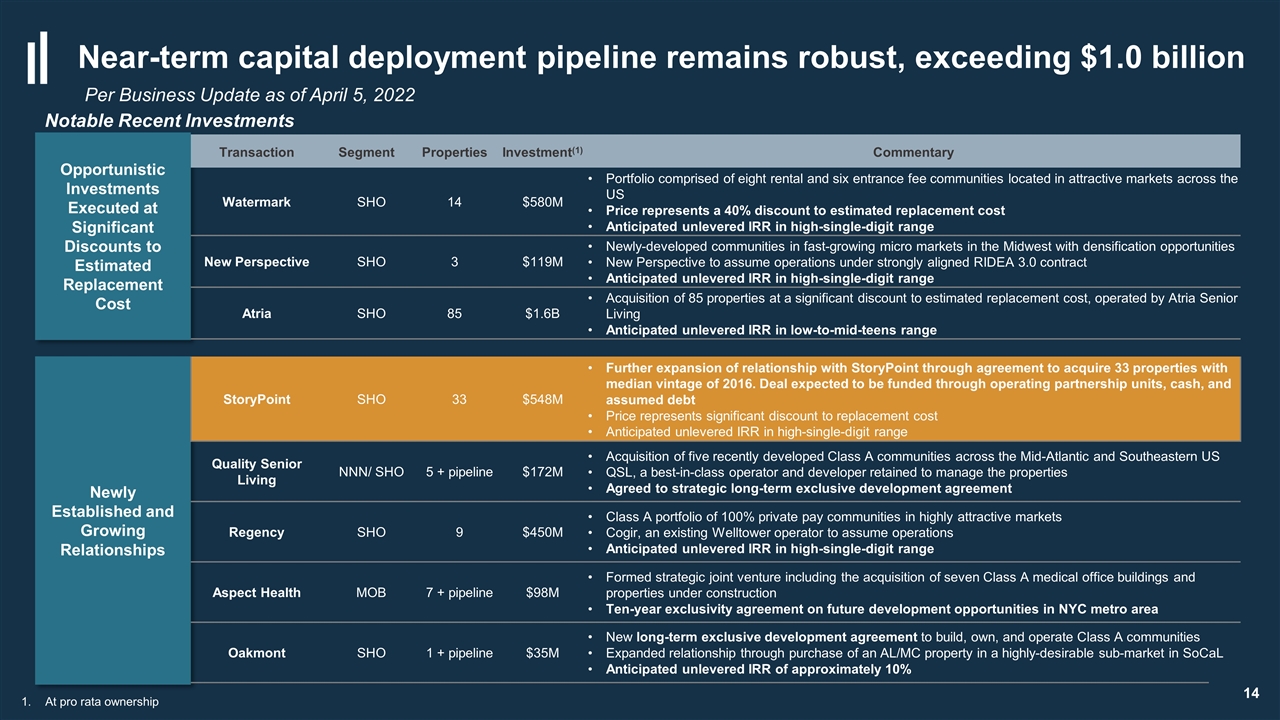Click the Regency $450M investment value
The width and height of the screenshot is (1280, 720).
tap(542, 532)
